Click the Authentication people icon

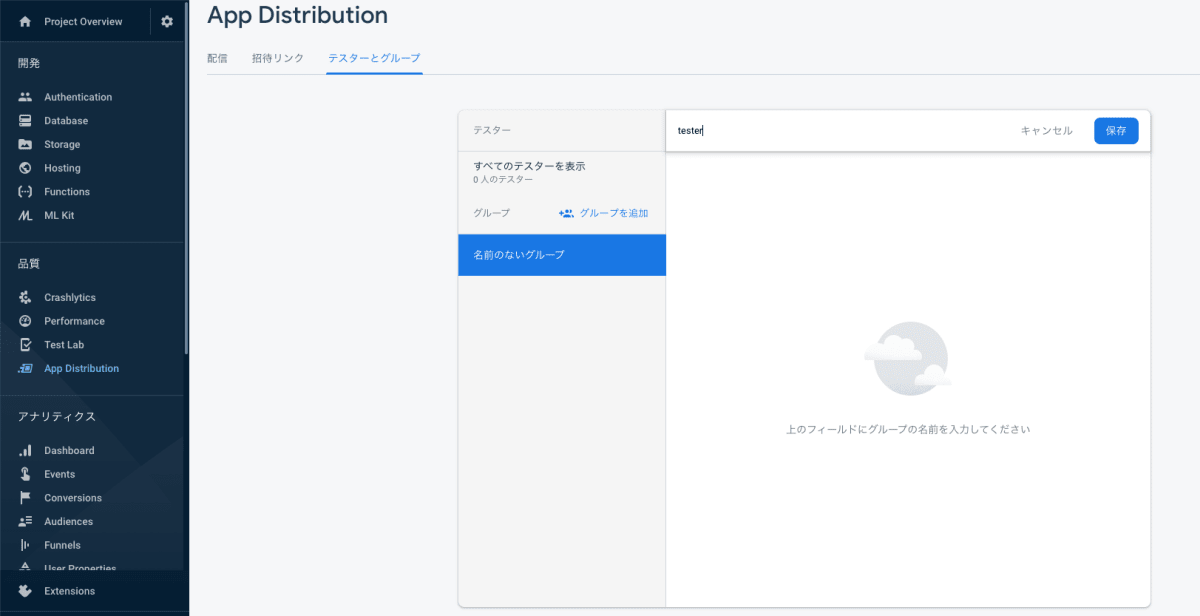[x=26, y=97]
